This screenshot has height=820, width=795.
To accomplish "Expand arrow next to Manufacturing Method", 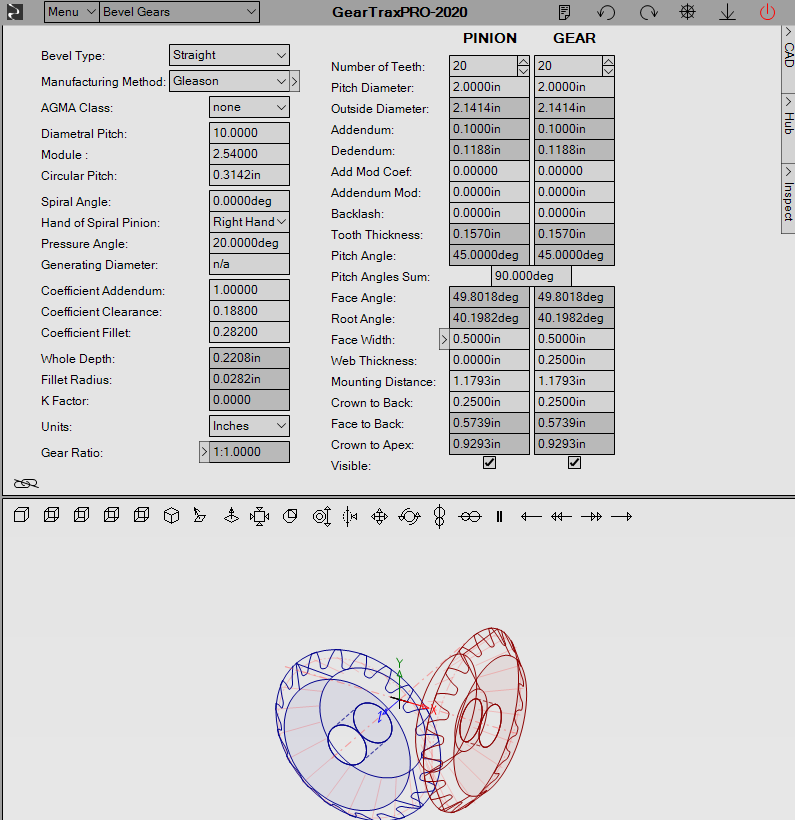I will (294, 81).
